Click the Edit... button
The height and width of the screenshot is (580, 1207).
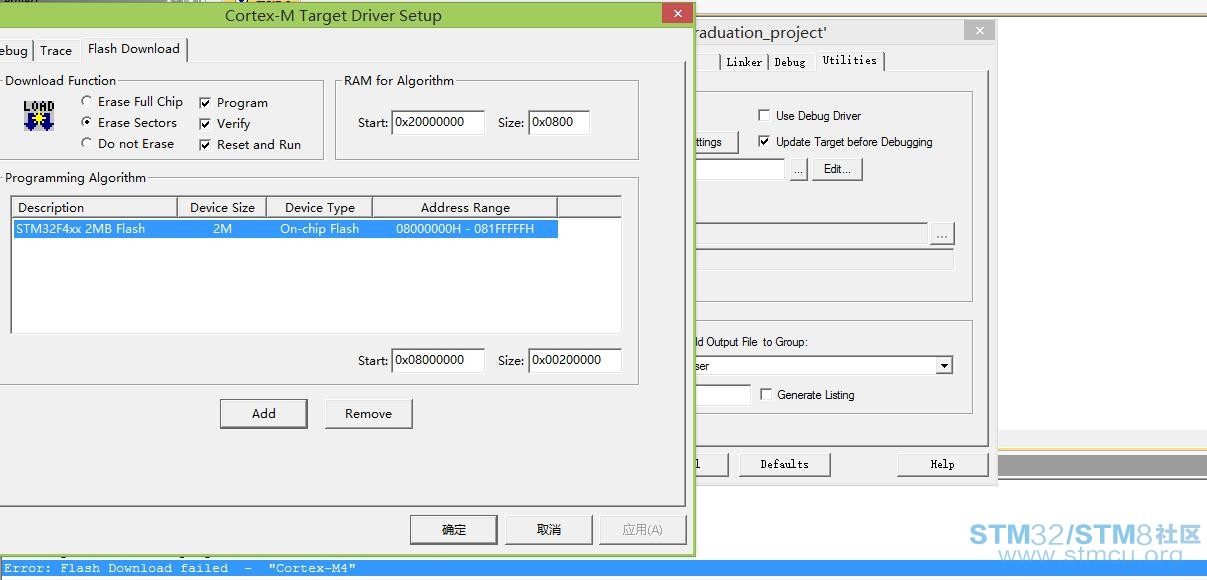pos(837,170)
